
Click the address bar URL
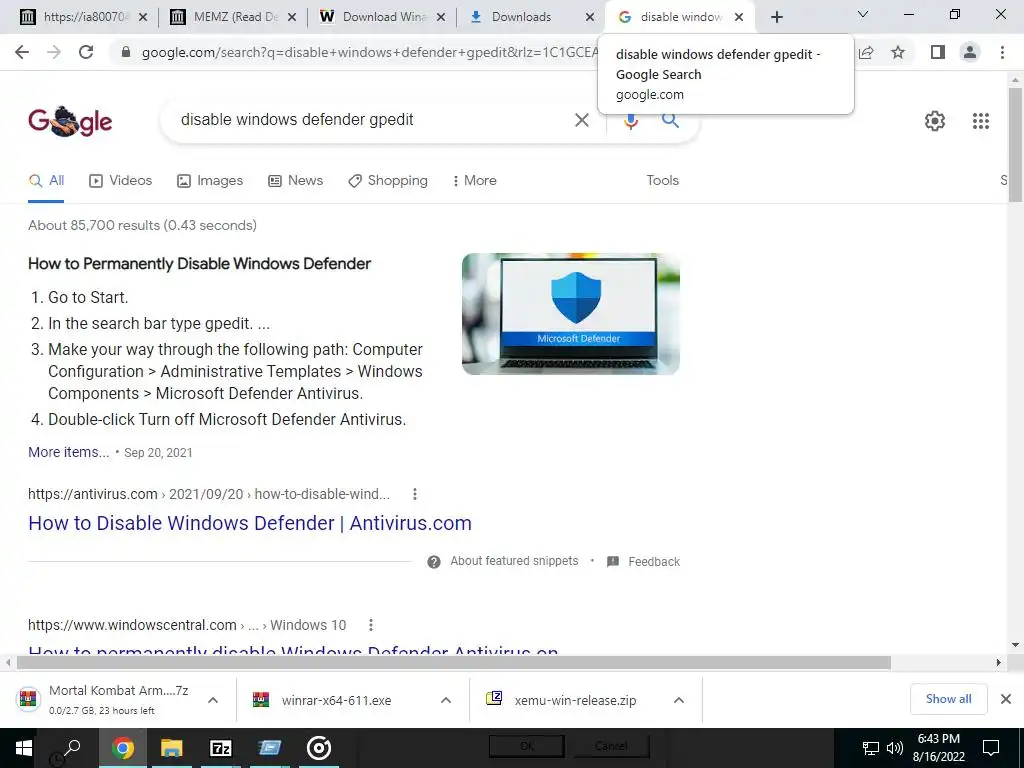[x=369, y=52]
